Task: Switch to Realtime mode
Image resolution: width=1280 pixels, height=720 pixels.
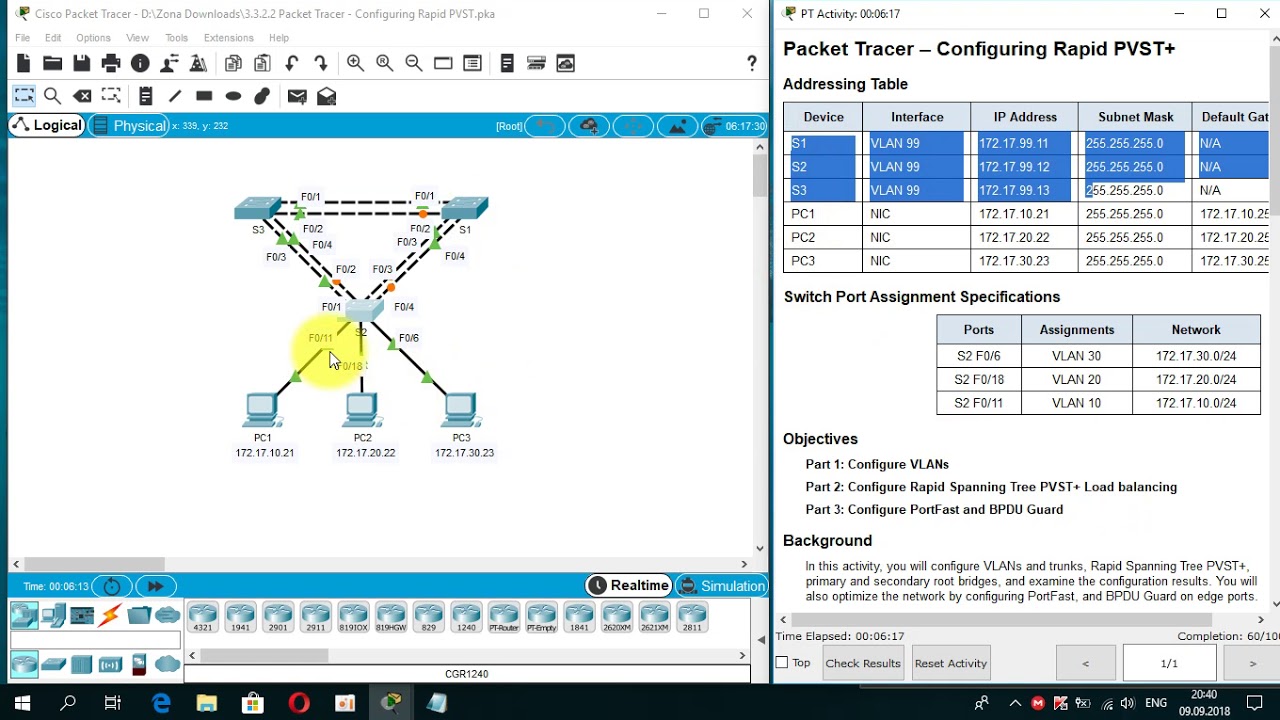Action: pyautogui.click(x=629, y=586)
